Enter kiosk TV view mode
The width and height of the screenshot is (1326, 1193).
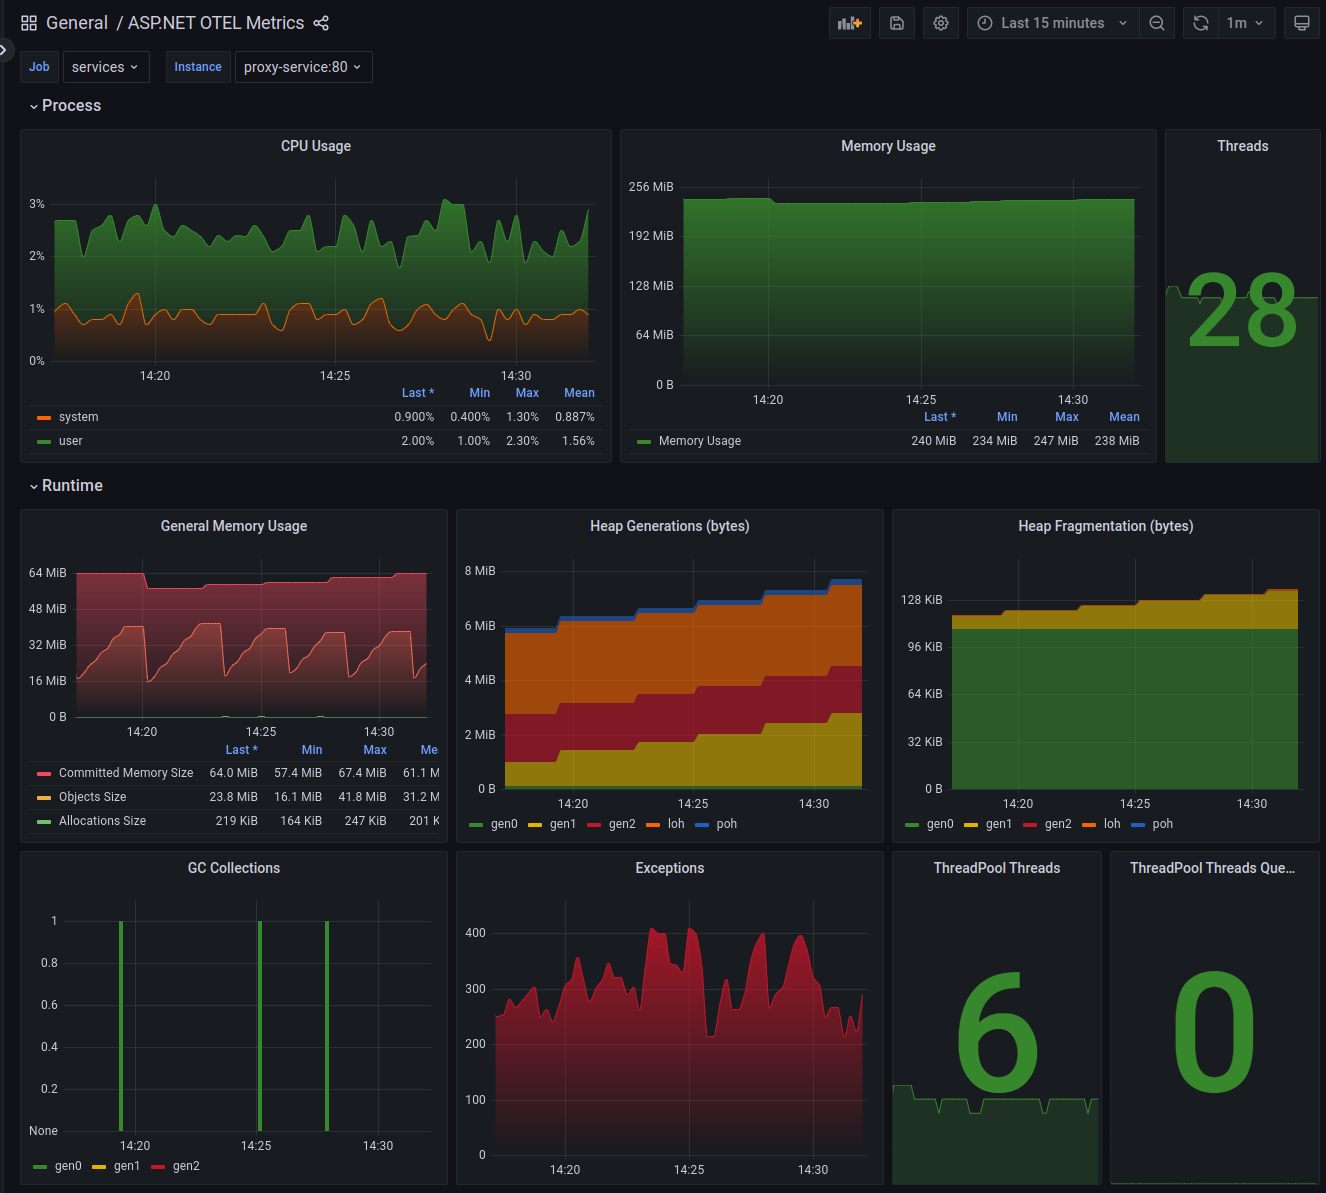[1301, 22]
